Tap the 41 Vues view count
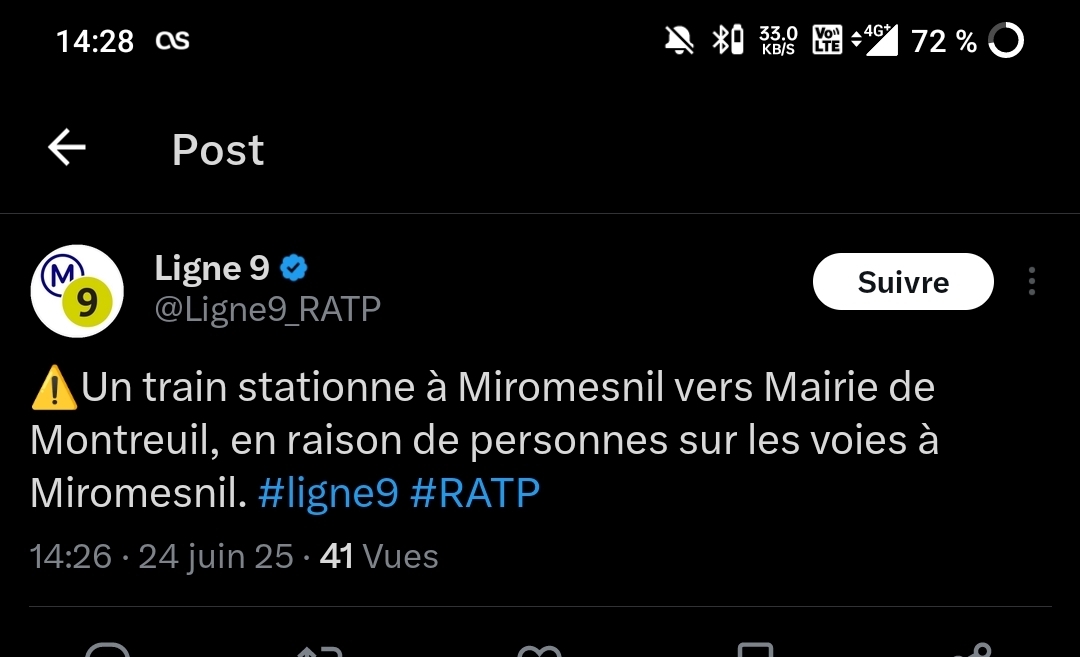This screenshot has width=1080, height=657. (379, 556)
